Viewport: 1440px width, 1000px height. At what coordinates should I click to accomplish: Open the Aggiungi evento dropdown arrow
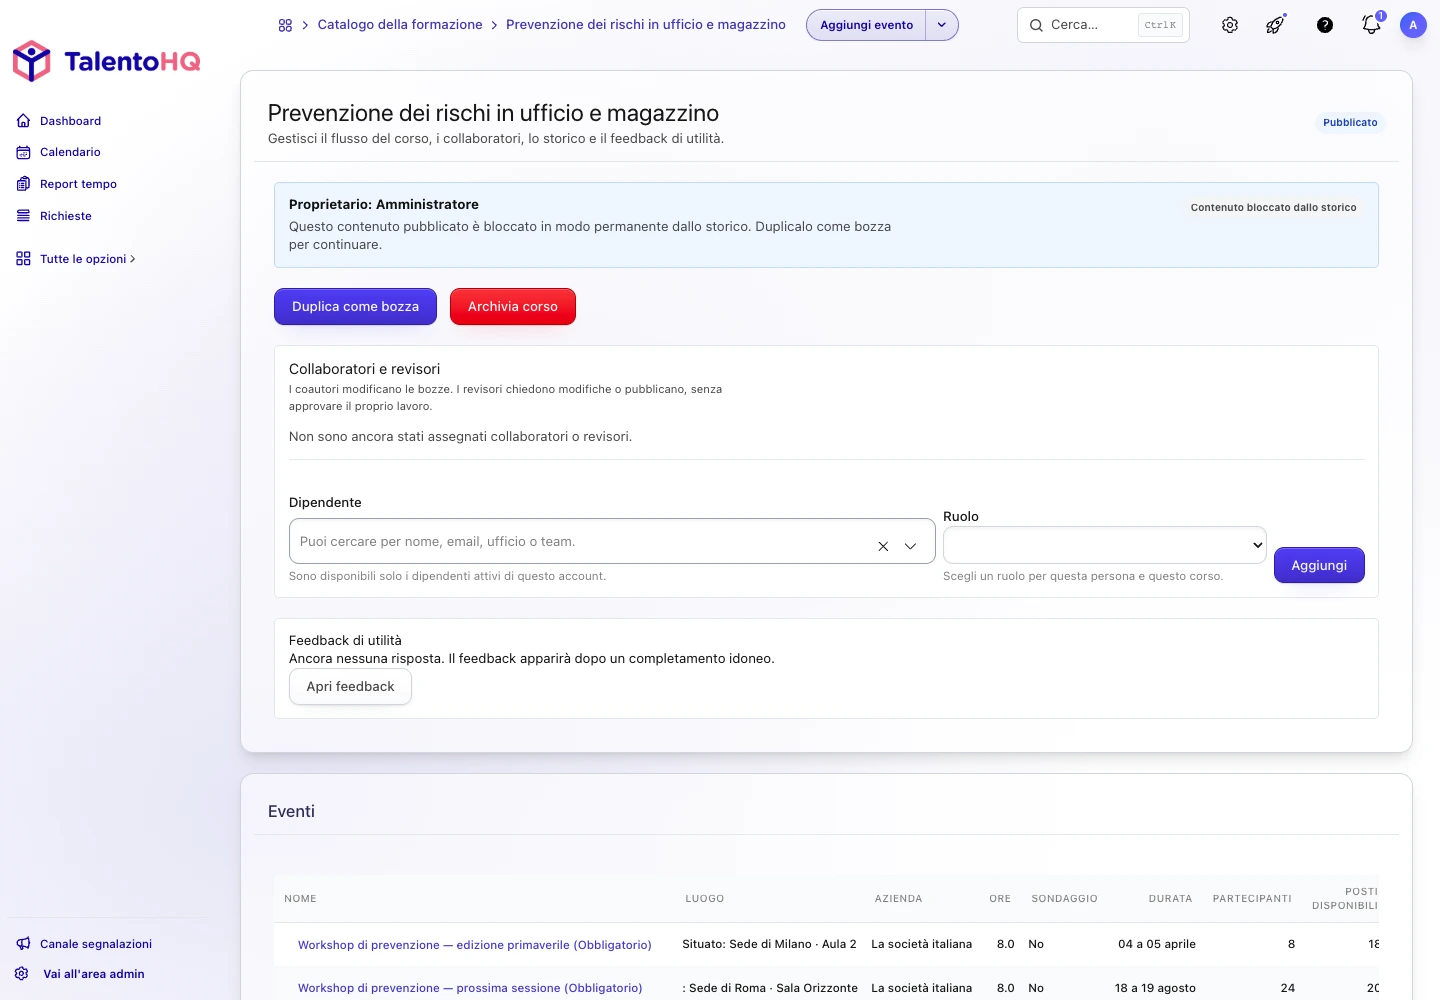pyautogui.click(x=942, y=25)
